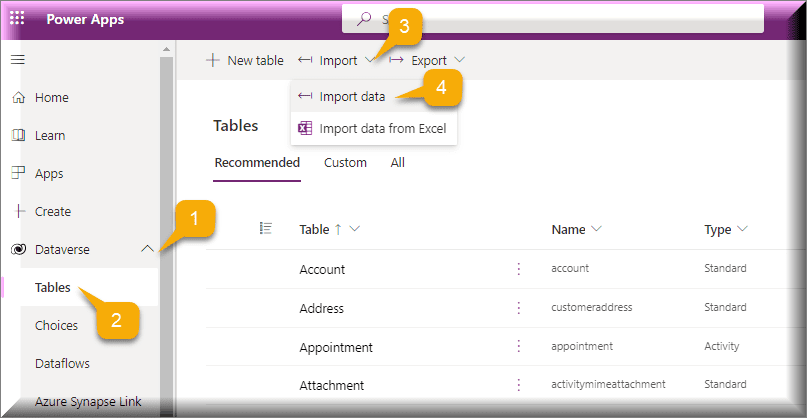Open the app launcher waffle icon
Viewport: 807px width, 418px height.
coord(17,19)
